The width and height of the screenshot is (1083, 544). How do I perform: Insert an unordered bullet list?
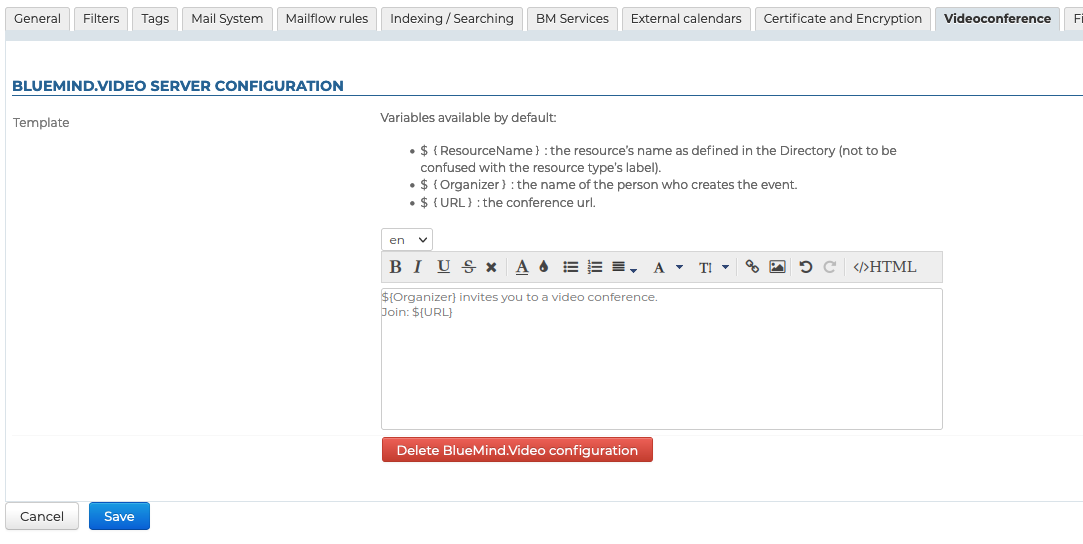[x=571, y=267]
